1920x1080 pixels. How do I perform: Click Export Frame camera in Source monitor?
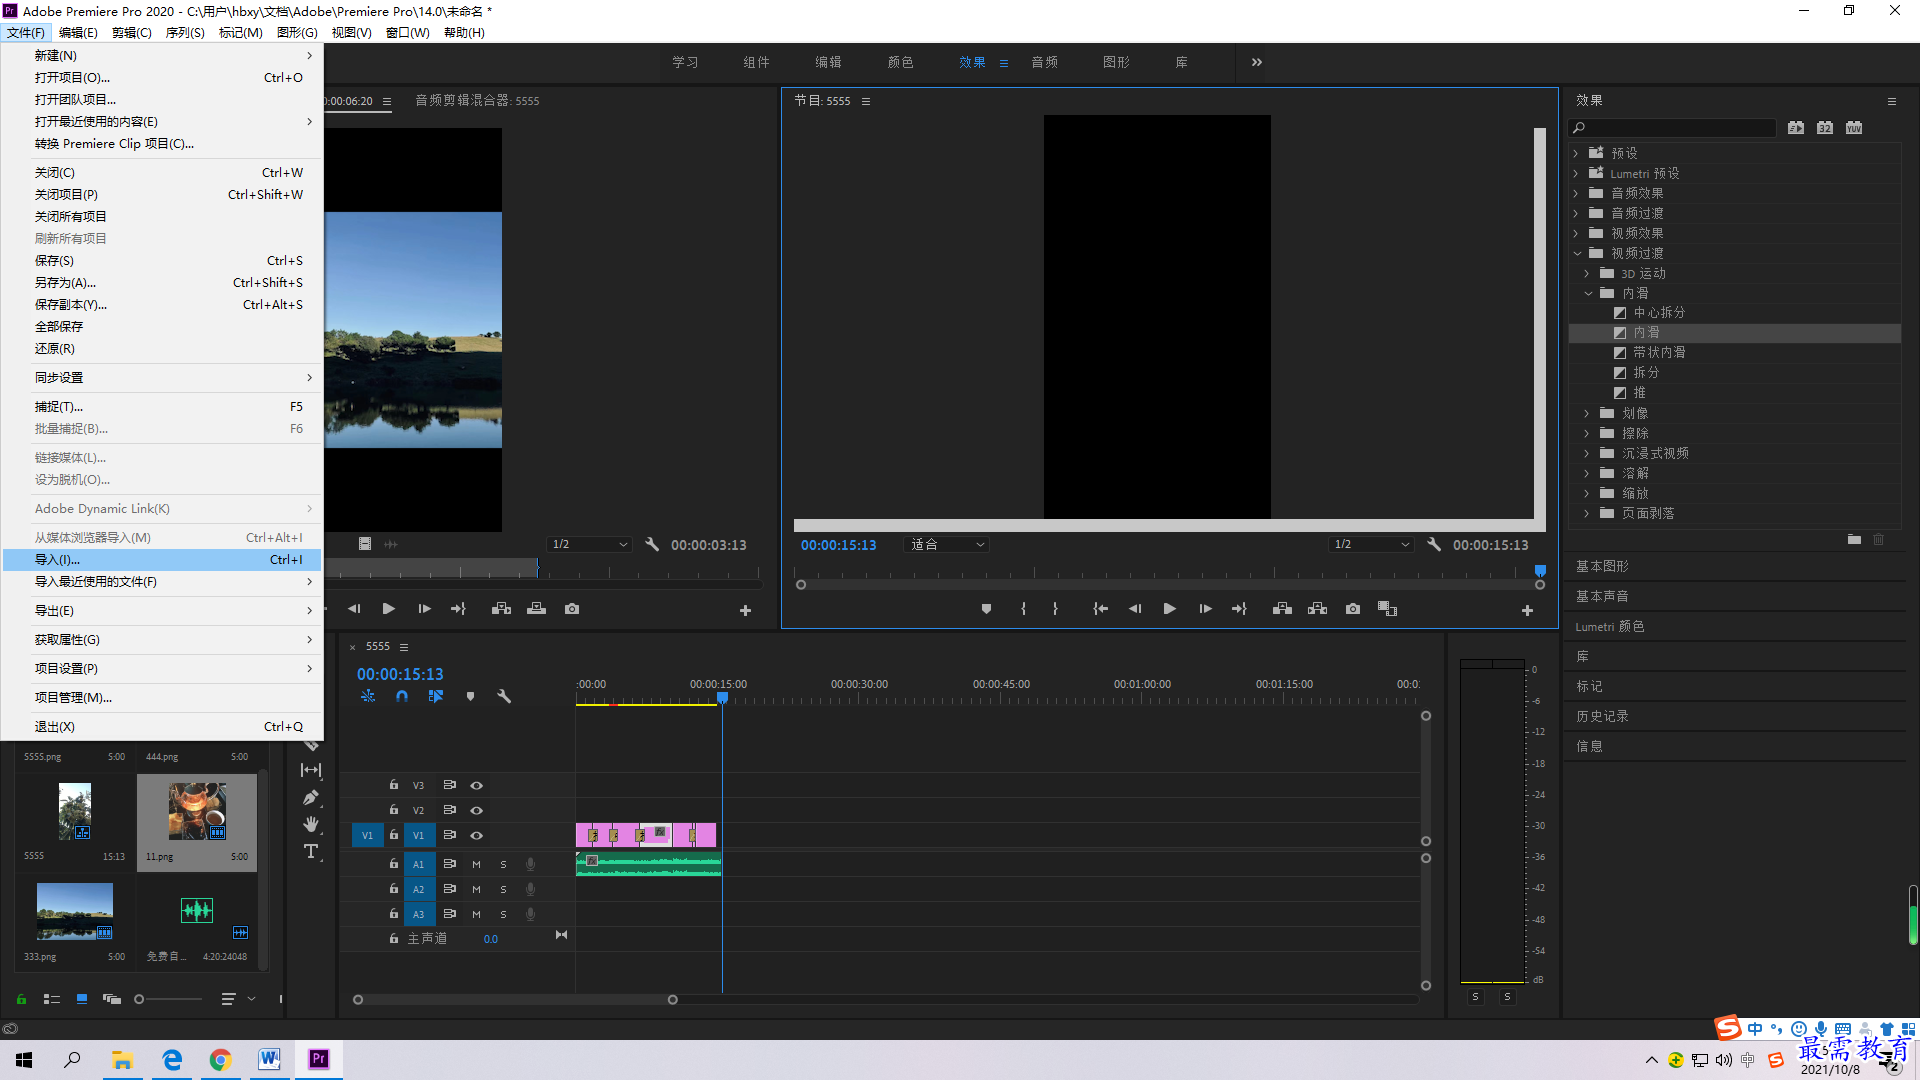click(x=572, y=609)
